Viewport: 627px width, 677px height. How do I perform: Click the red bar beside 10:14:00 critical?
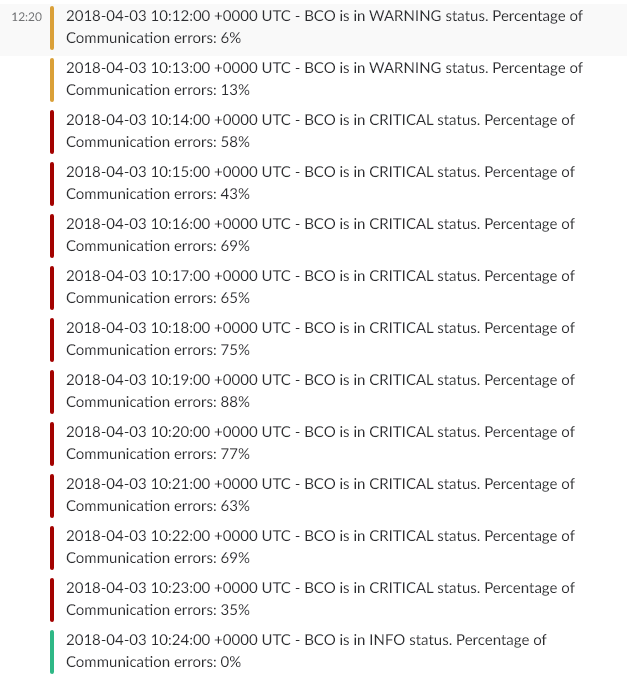[52, 132]
